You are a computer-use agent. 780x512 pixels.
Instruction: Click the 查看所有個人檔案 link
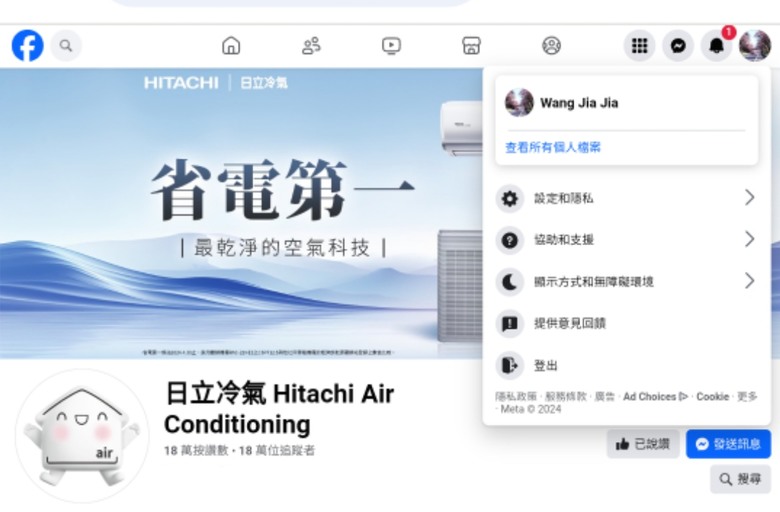[x=553, y=147]
